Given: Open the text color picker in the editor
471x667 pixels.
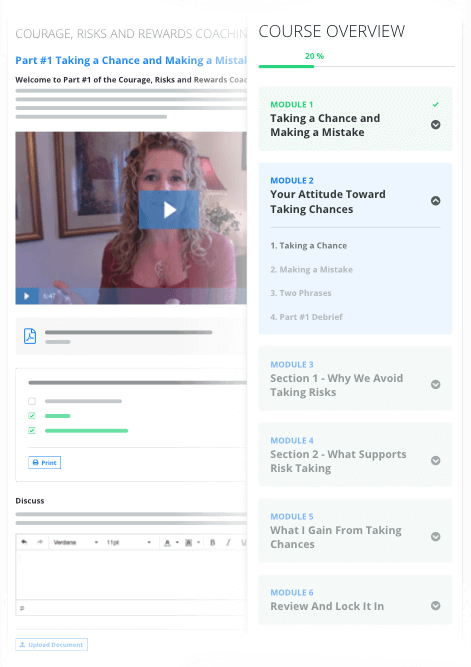Looking at the screenshot, I should [x=167, y=542].
